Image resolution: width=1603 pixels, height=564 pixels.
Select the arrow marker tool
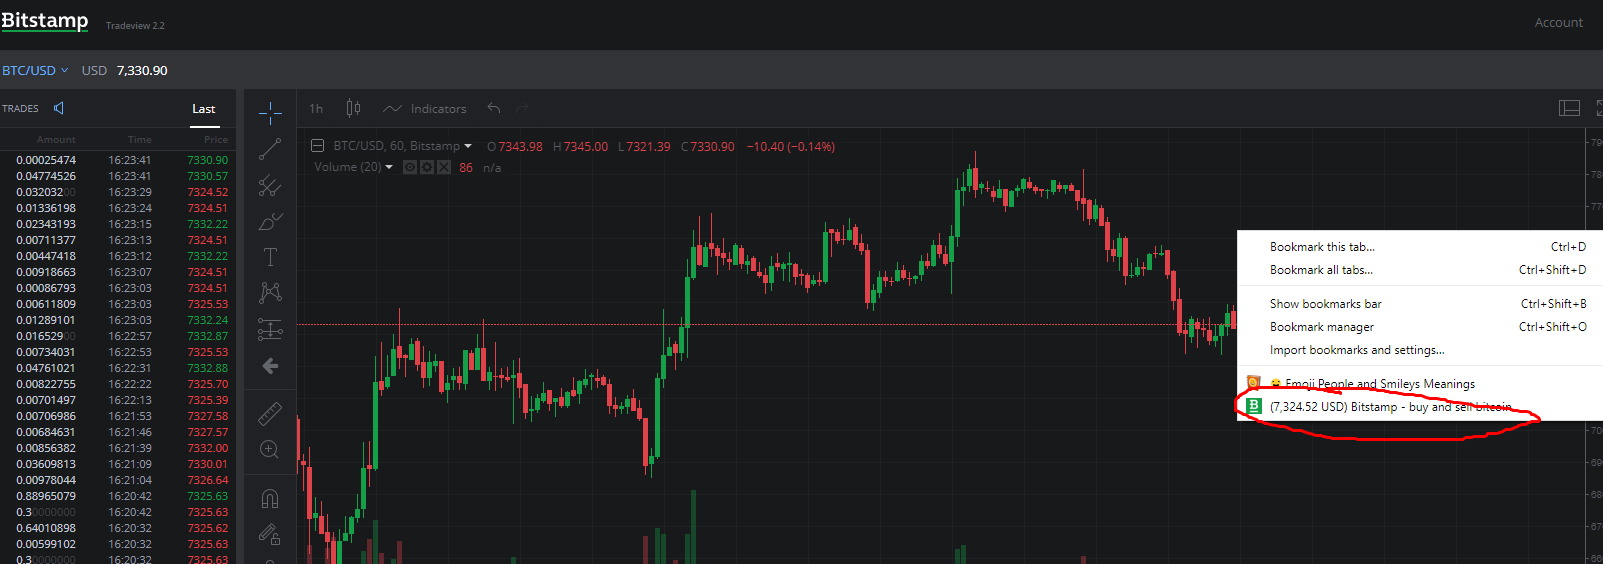(x=270, y=366)
